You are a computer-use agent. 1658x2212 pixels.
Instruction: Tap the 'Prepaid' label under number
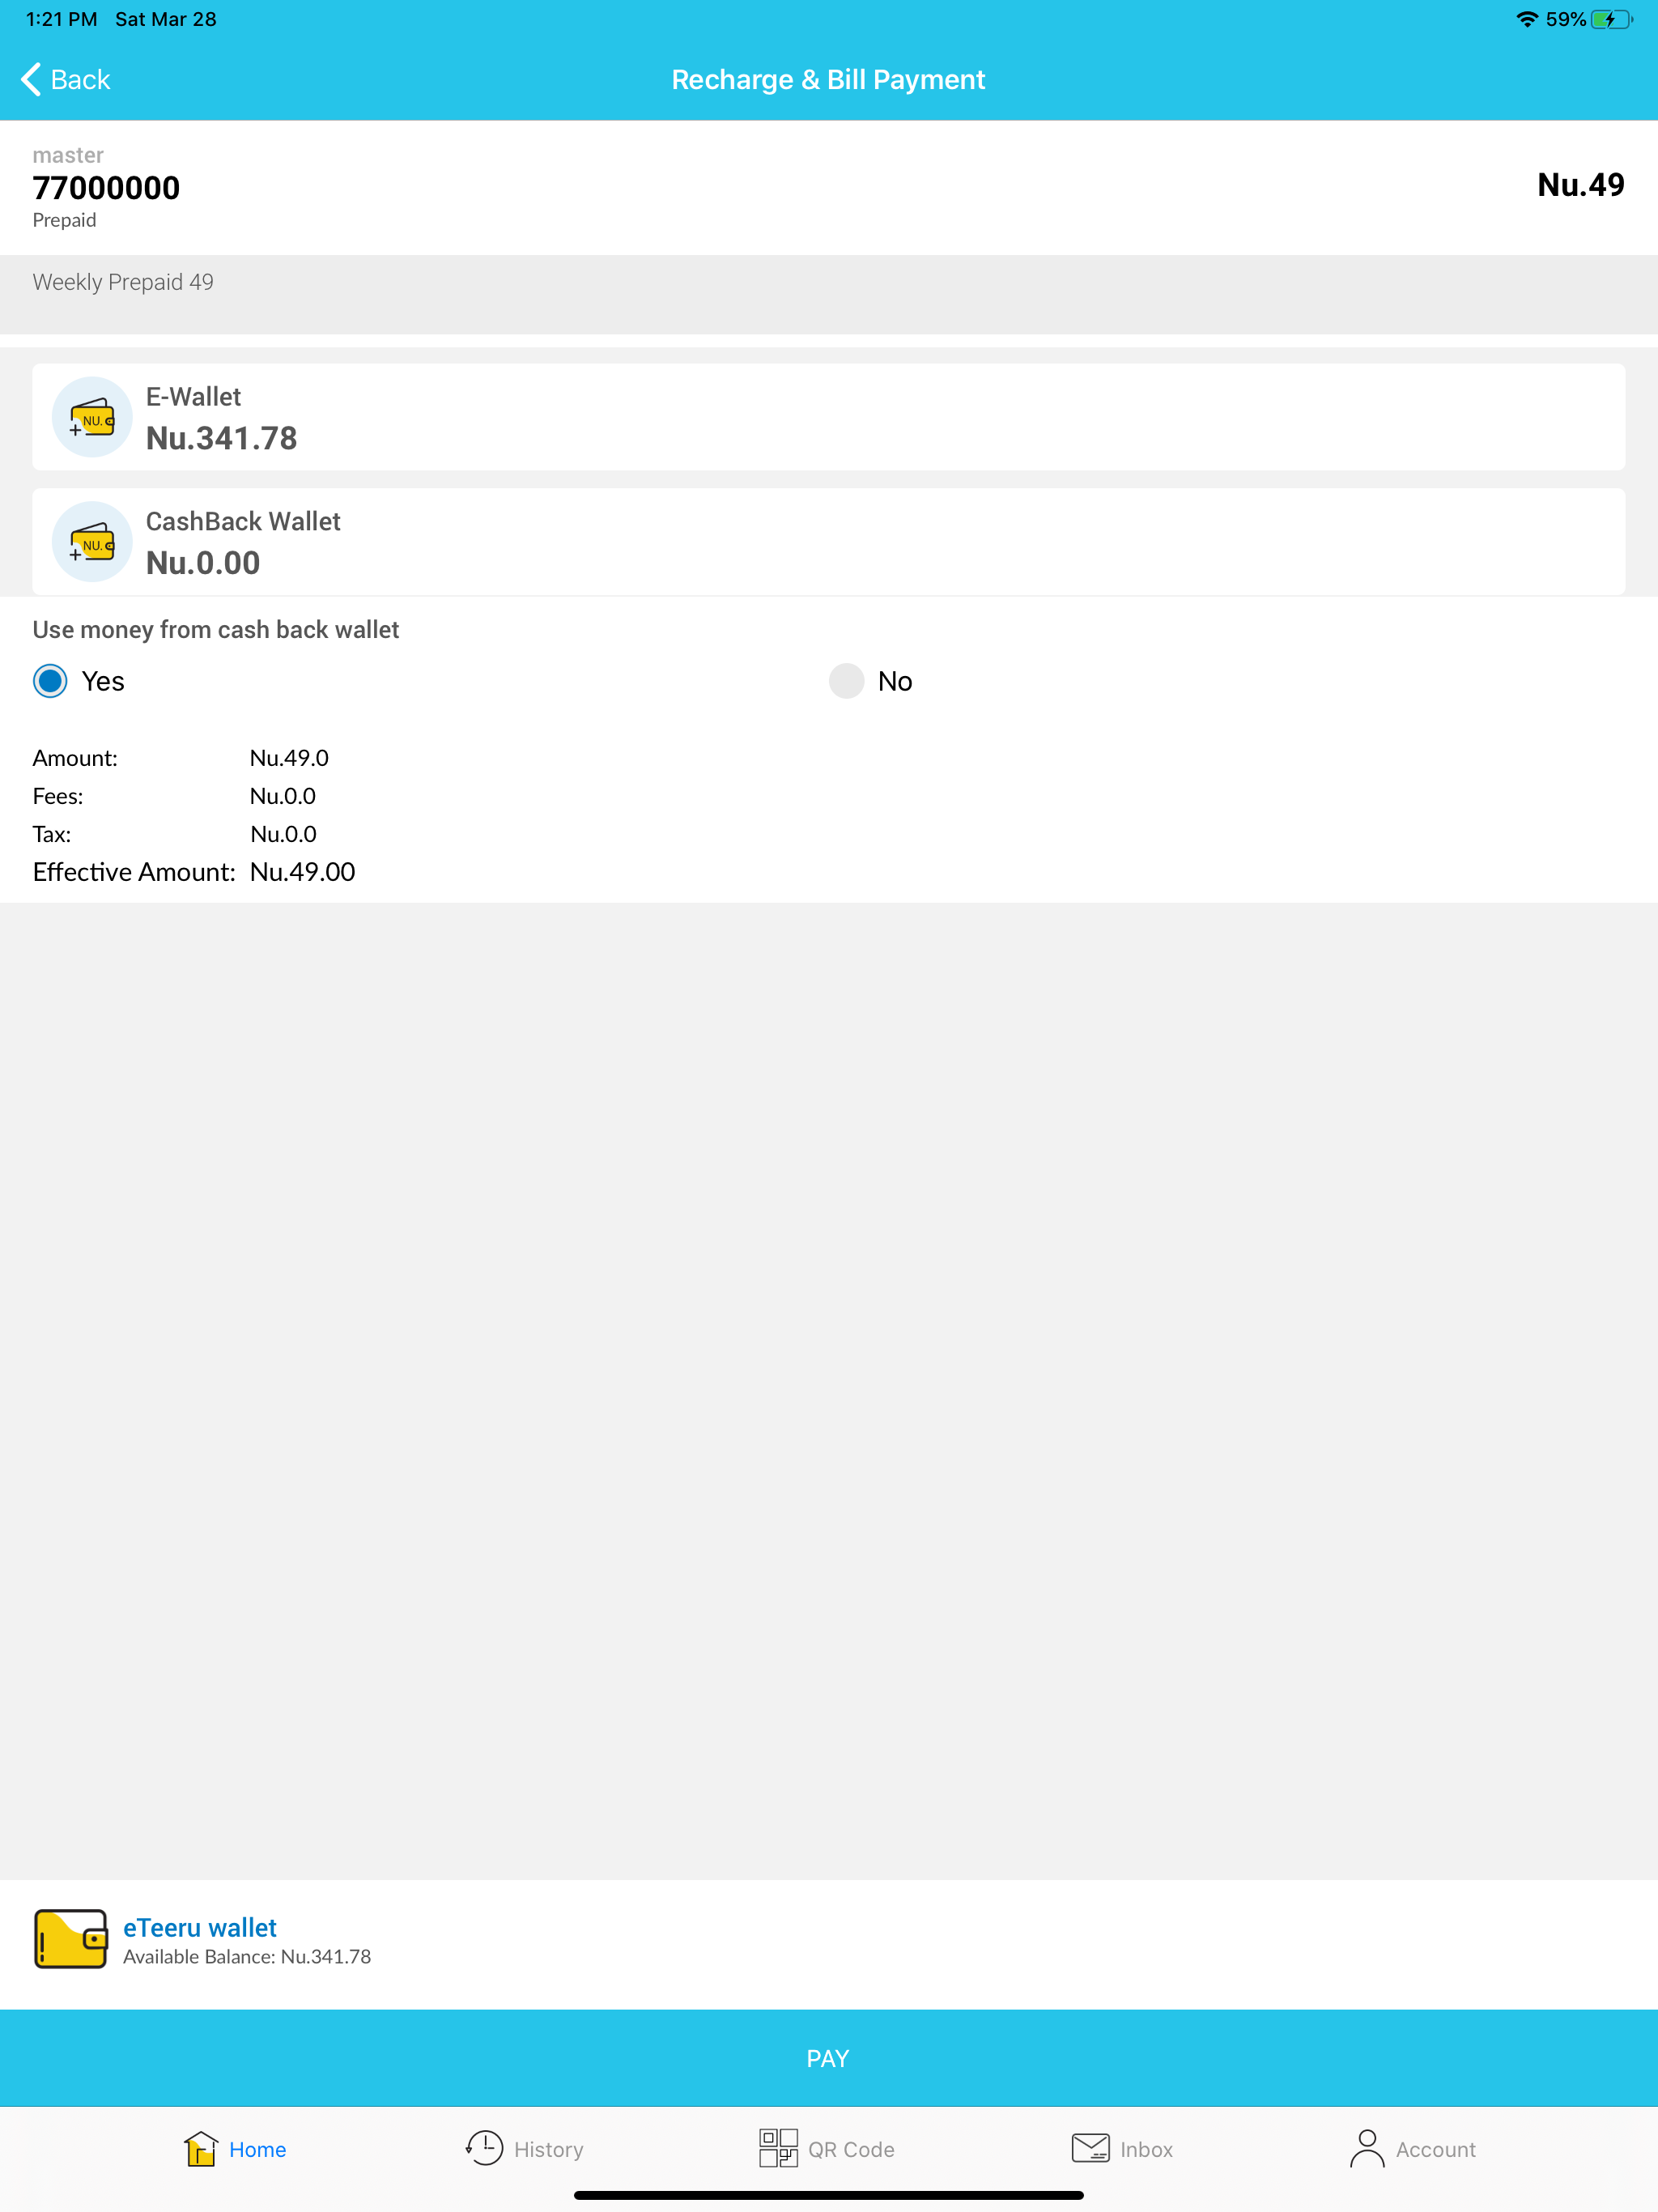(x=64, y=220)
